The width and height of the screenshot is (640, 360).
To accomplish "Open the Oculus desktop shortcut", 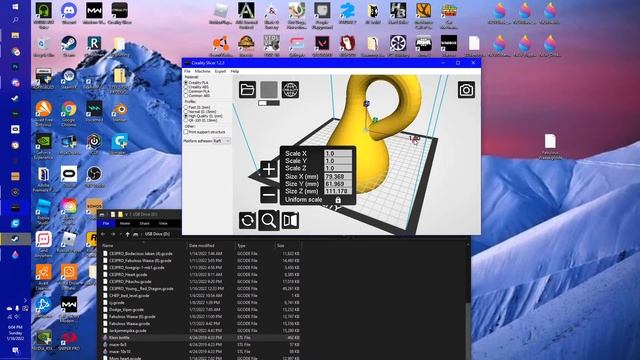I will [x=69, y=176].
